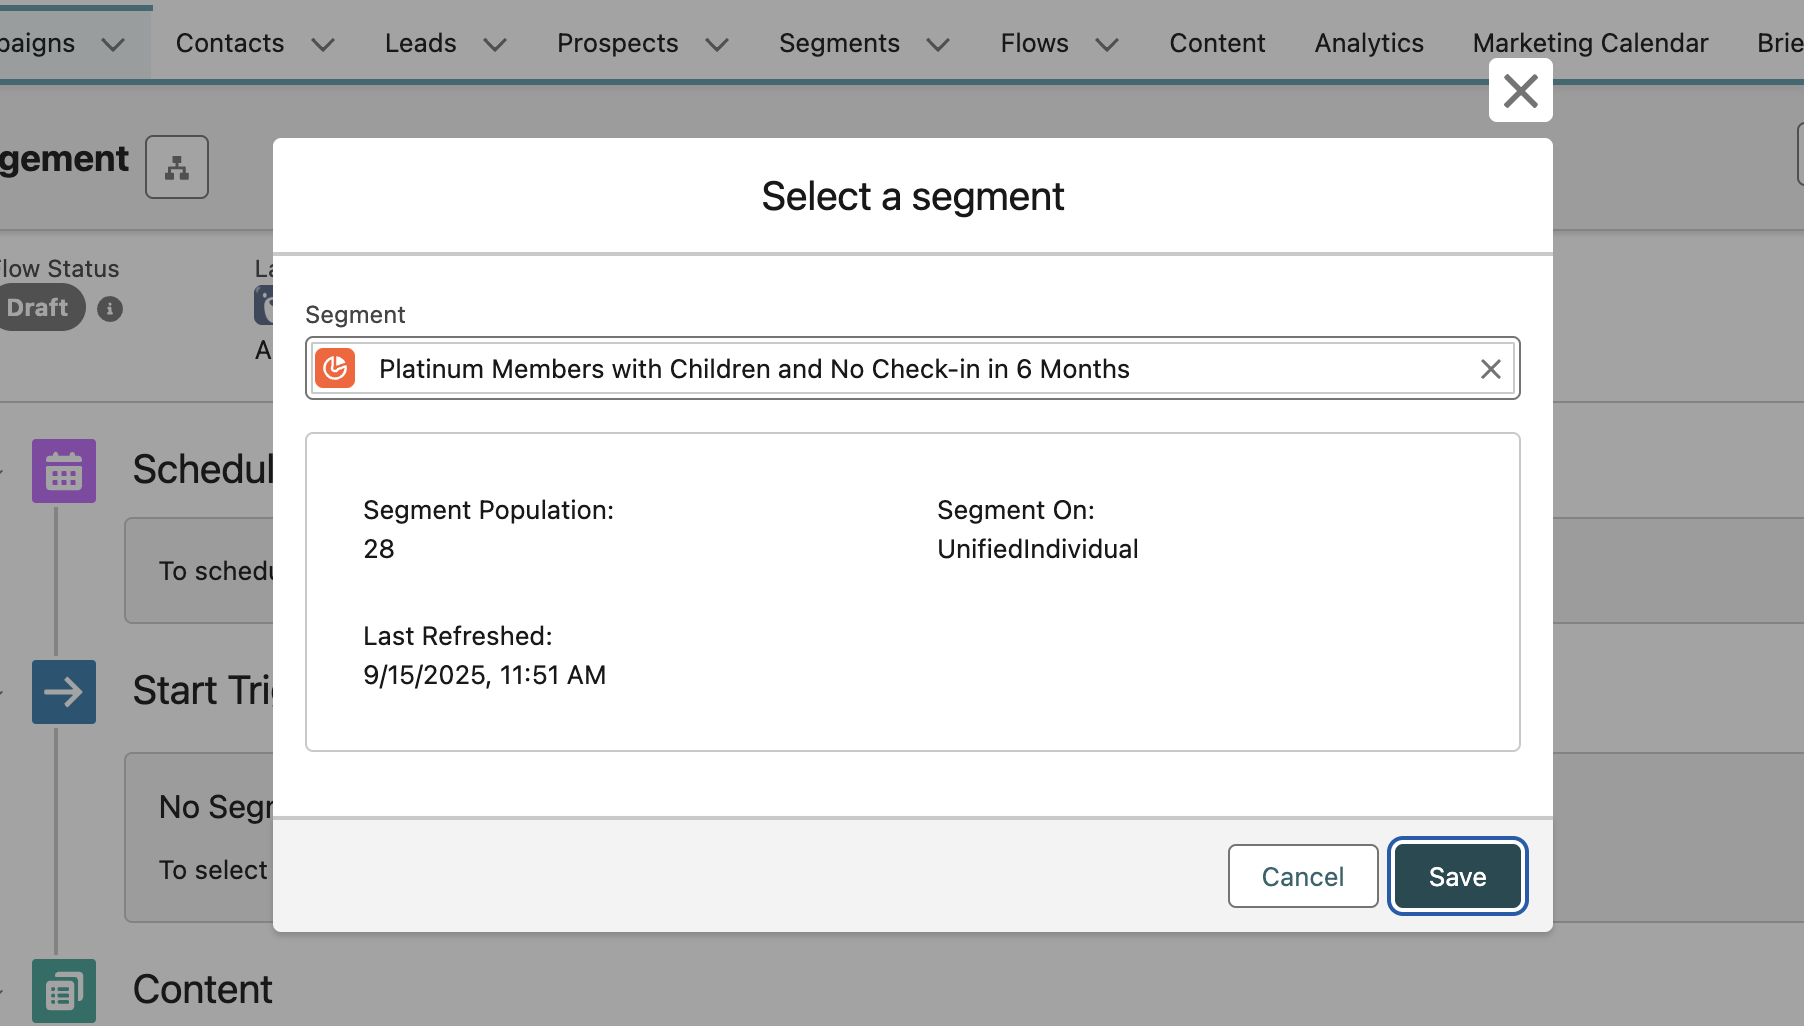The image size is (1804, 1026).
Task: Open the flow hierarchy icon button
Action: [x=177, y=167]
